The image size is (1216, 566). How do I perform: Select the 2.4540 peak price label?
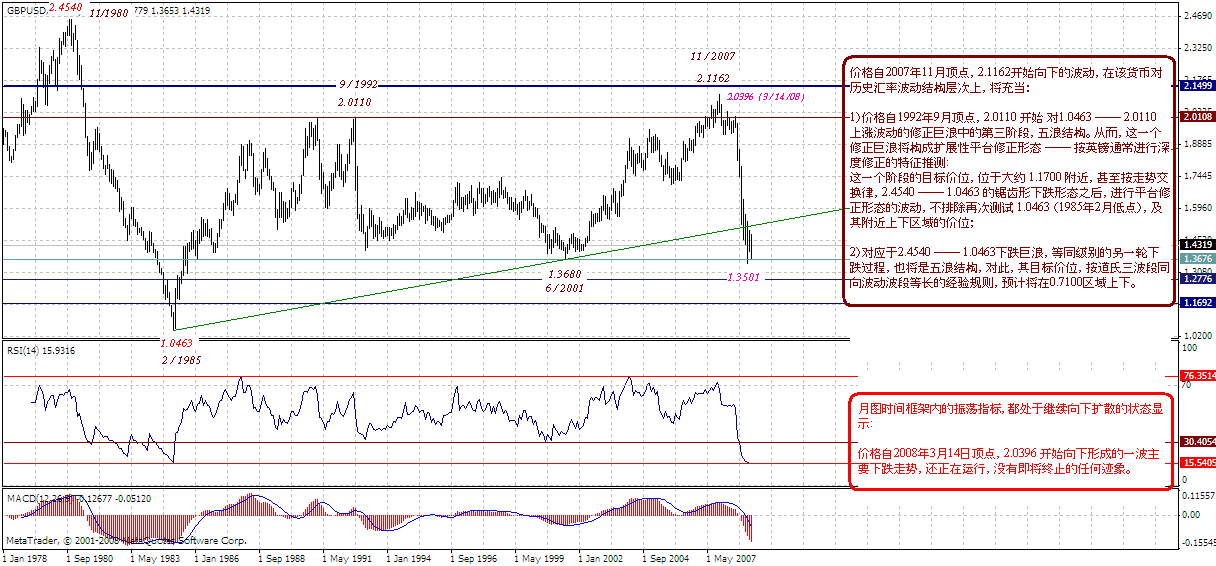click(x=65, y=6)
